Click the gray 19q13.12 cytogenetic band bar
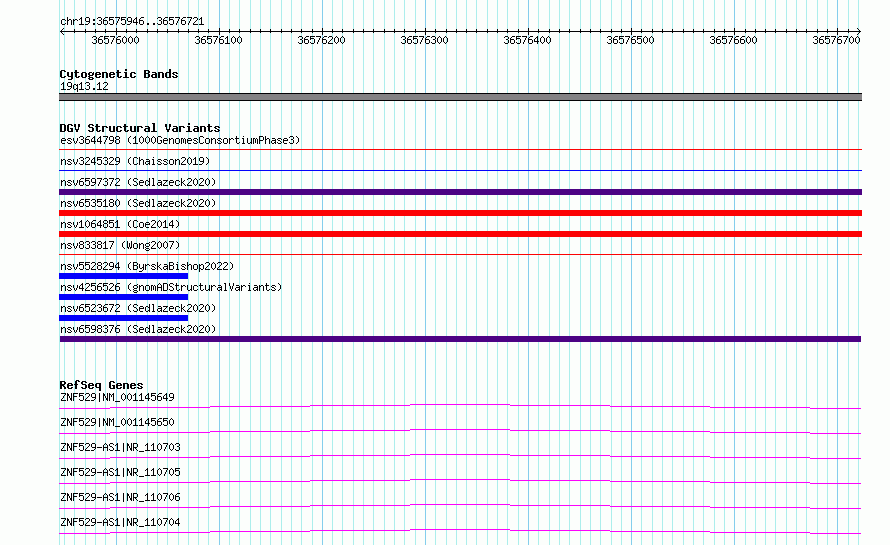Screen dimensions: 890x545 (460, 97)
